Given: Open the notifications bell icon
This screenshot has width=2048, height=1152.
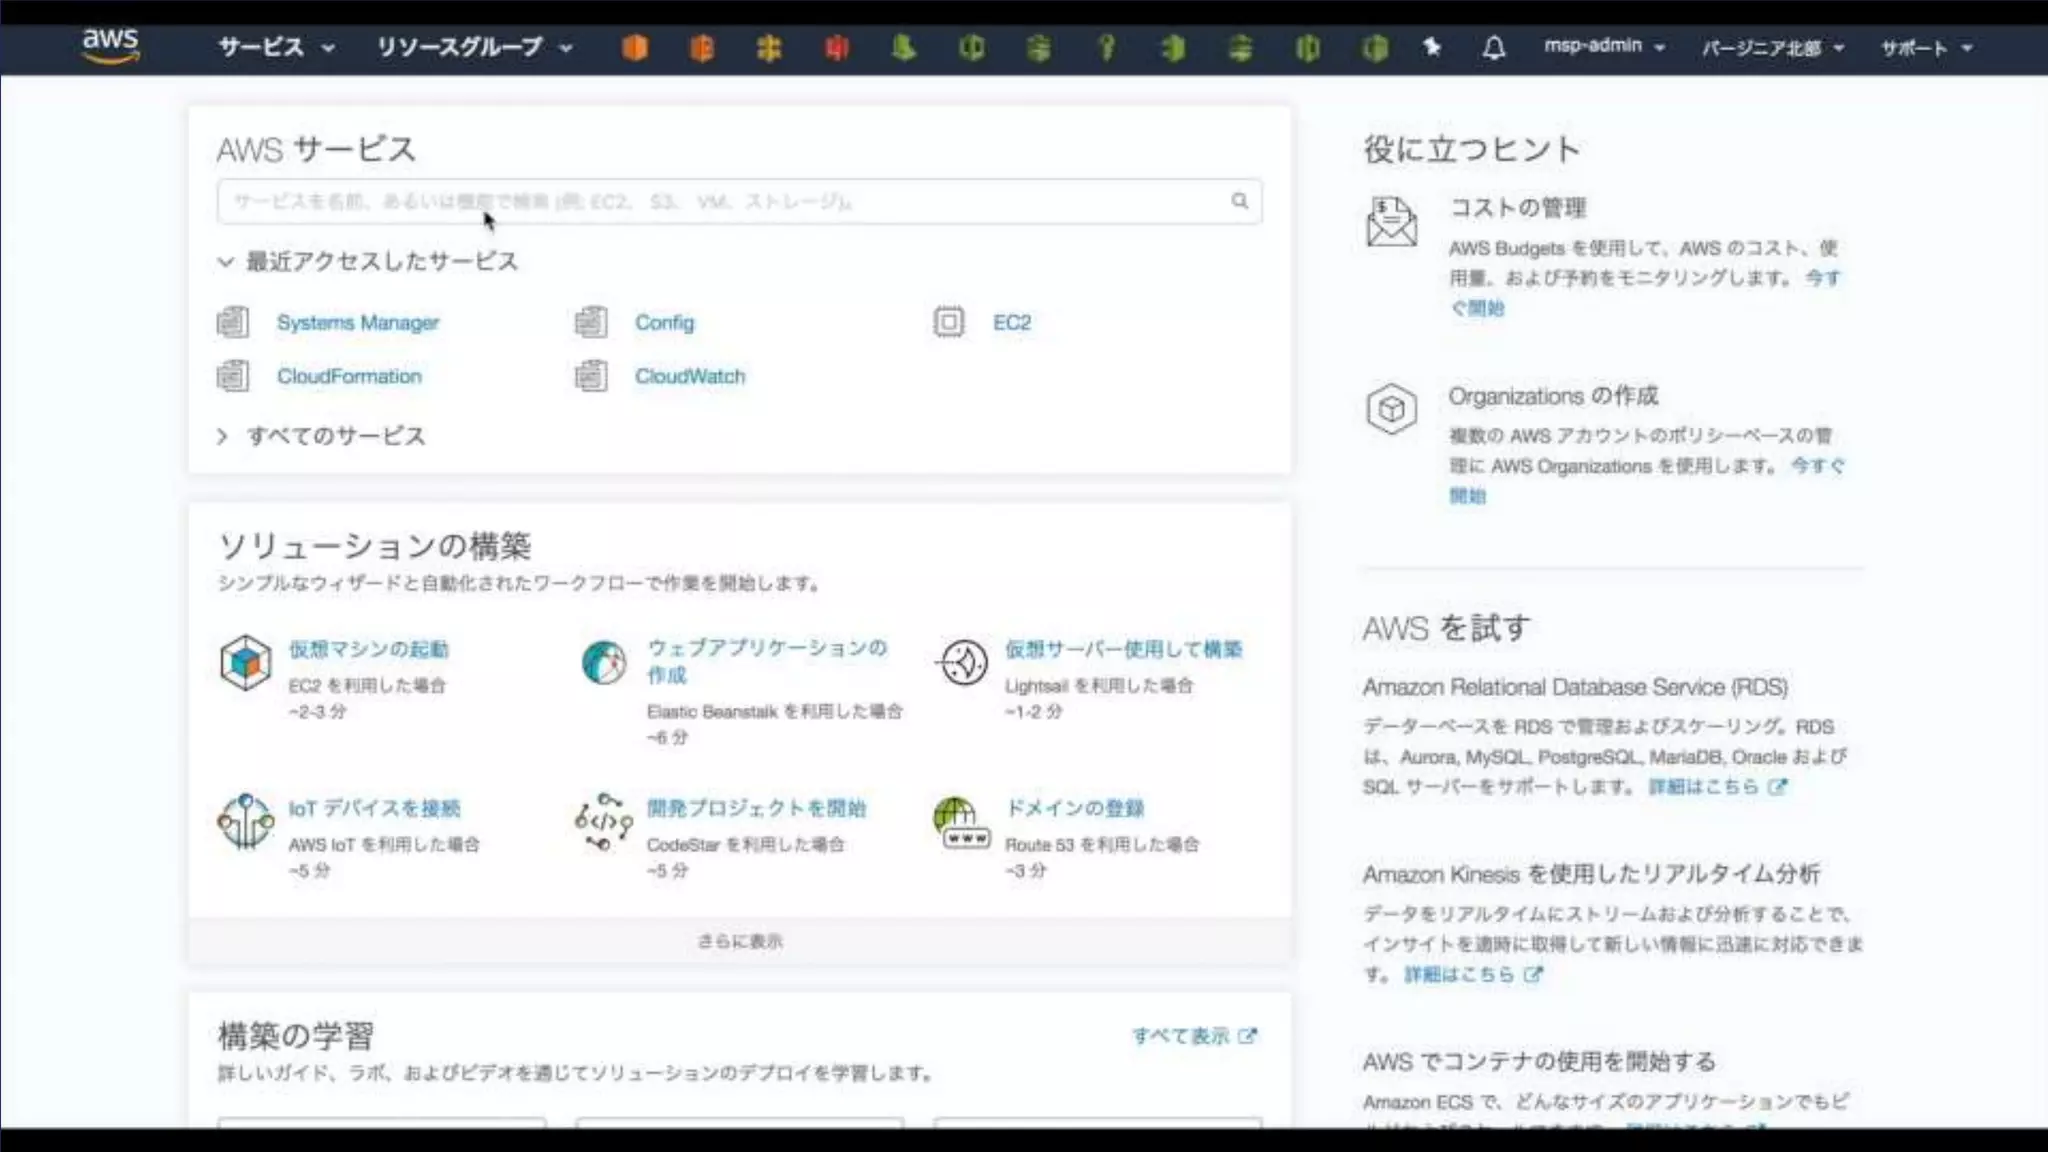Looking at the screenshot, I should pos(1493,47).
